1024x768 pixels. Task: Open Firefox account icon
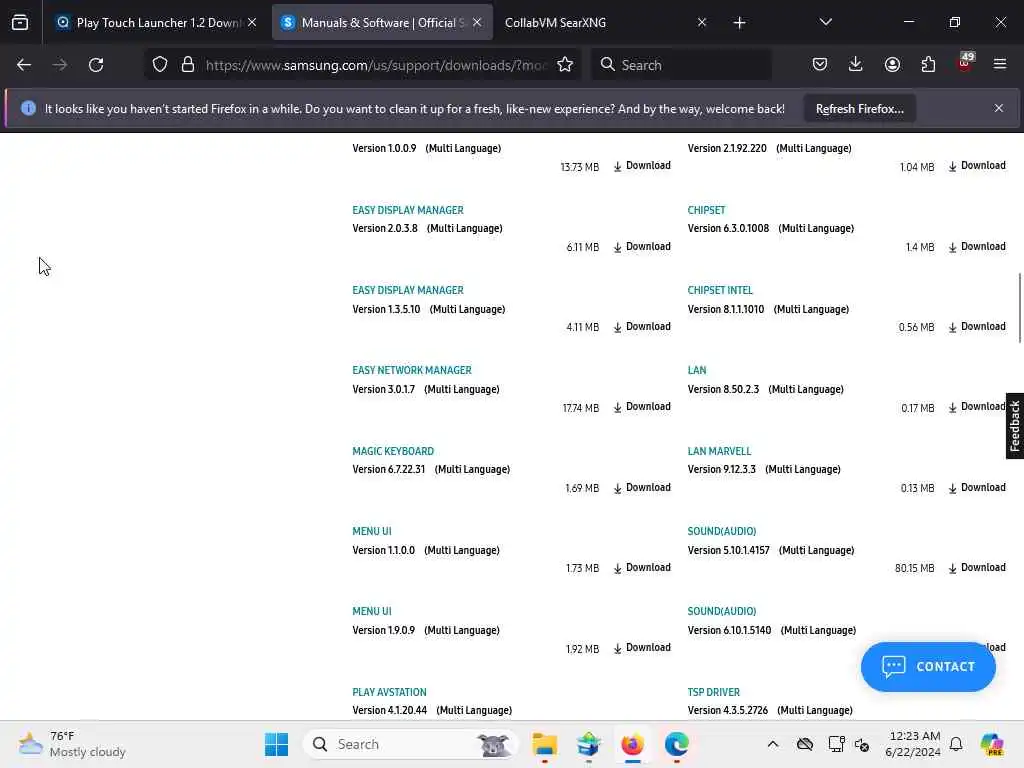pos(892,65)
